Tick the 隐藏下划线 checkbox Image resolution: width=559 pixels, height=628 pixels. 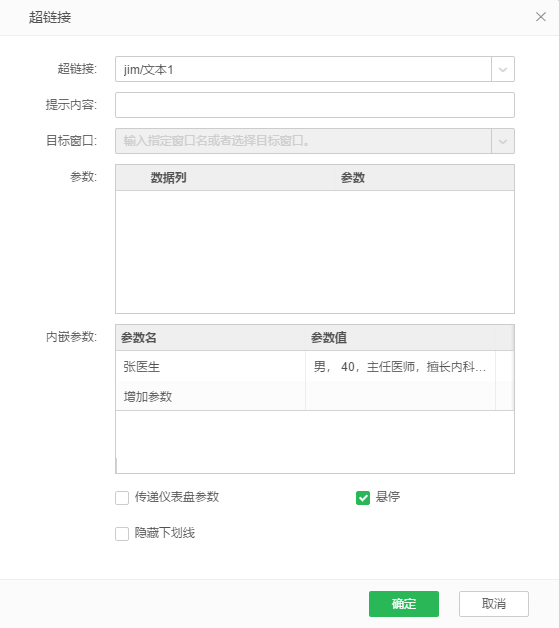(x=122, y=533)
